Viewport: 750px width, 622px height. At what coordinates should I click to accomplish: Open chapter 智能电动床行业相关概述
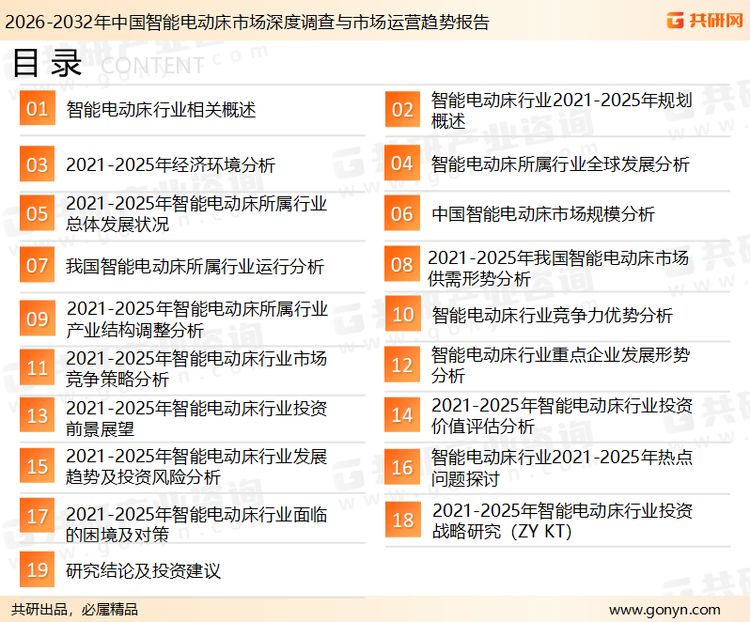[x=161, y=110]
